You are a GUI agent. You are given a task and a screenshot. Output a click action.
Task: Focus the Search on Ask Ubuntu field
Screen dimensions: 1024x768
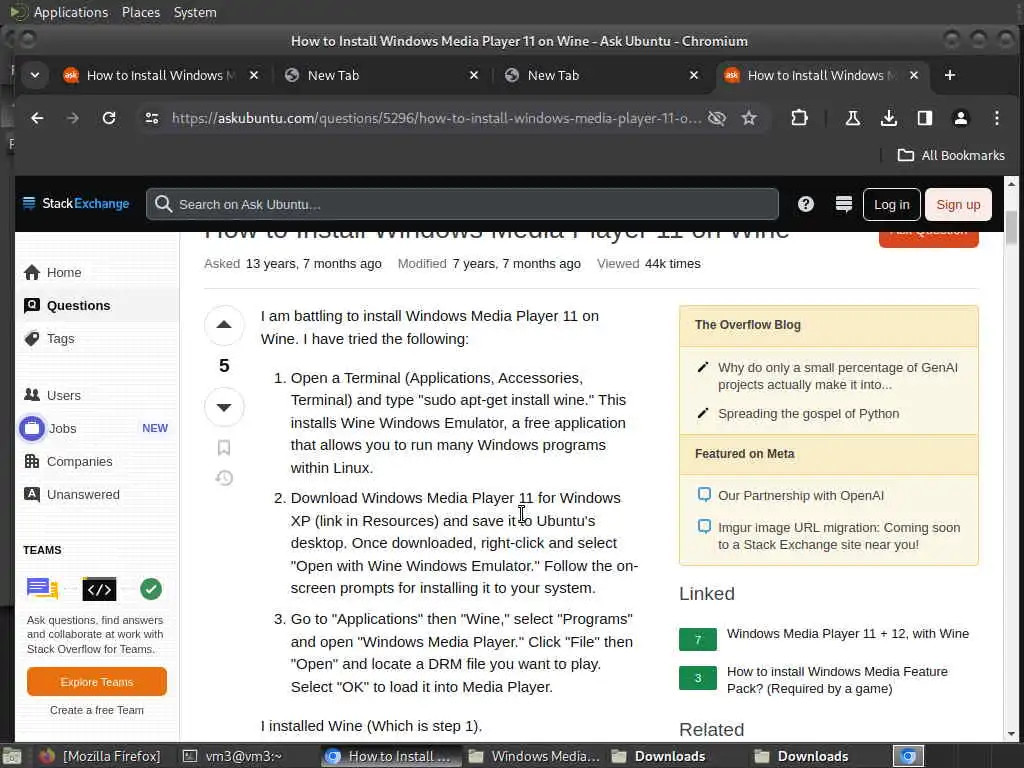pos(462,204)
